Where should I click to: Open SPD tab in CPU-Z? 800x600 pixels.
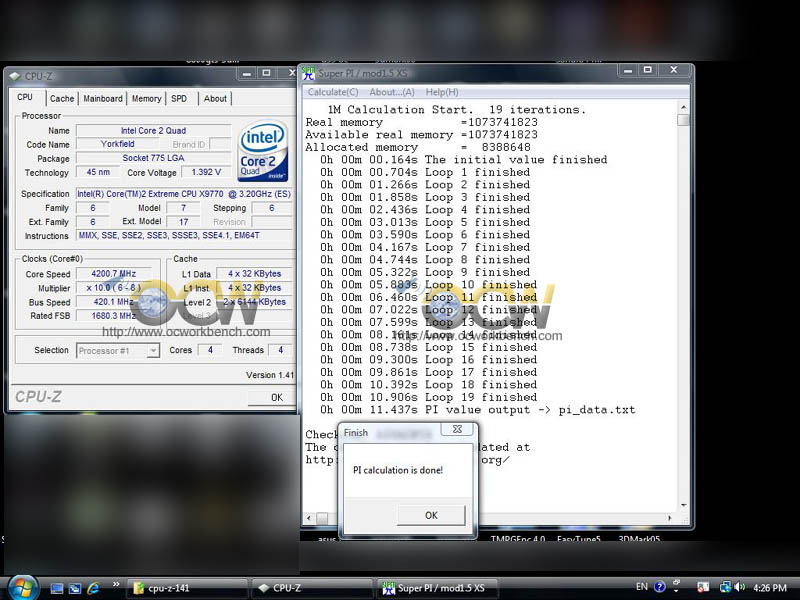179,98
